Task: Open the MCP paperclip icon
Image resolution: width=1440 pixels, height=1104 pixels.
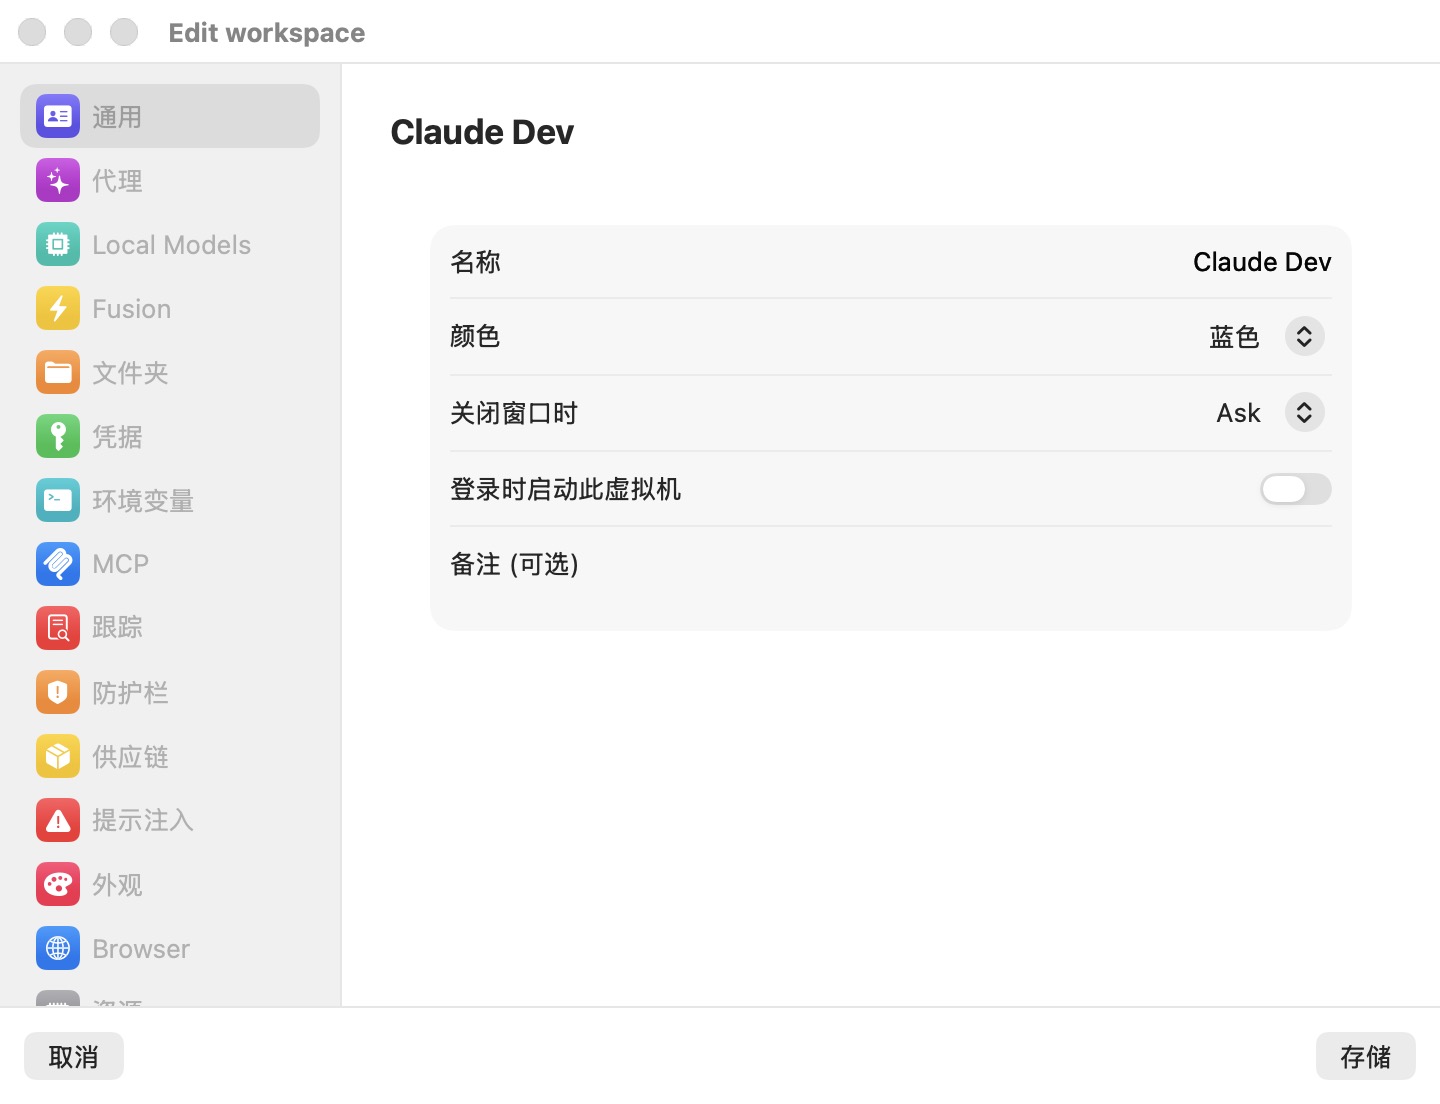Action: (58, 564)
